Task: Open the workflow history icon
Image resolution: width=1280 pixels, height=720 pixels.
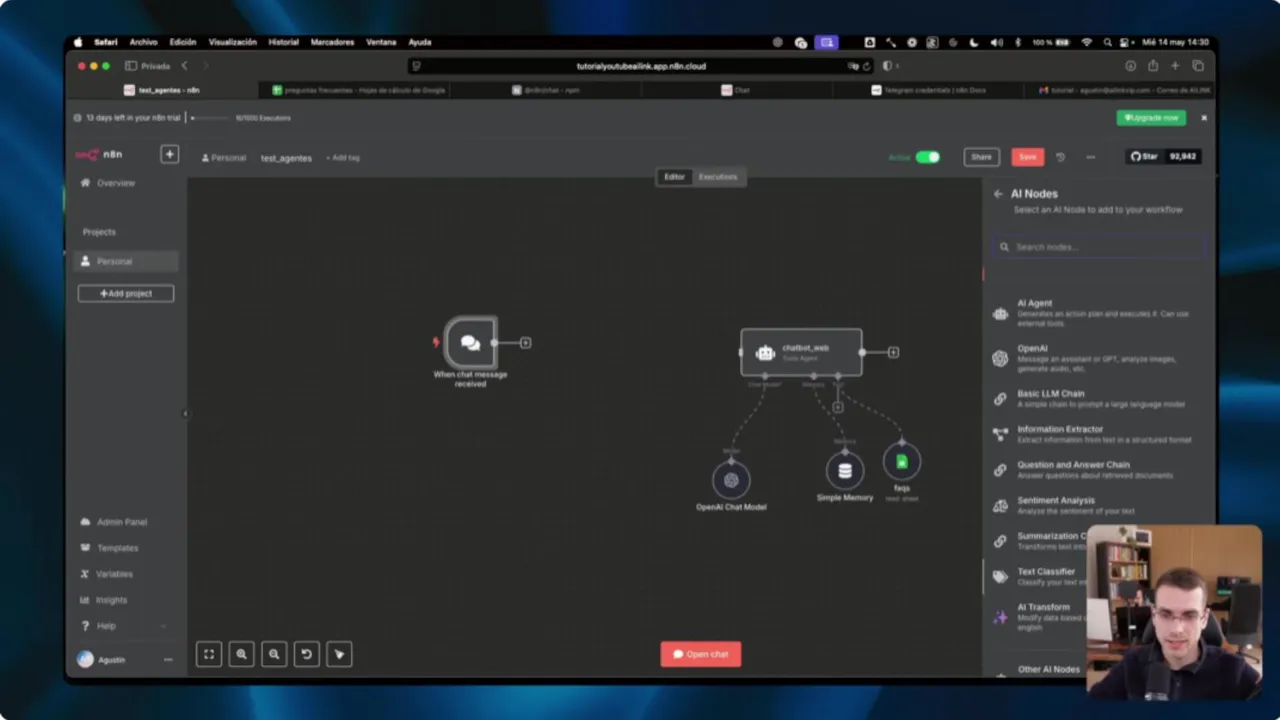Action: [x=1061, y=157]
